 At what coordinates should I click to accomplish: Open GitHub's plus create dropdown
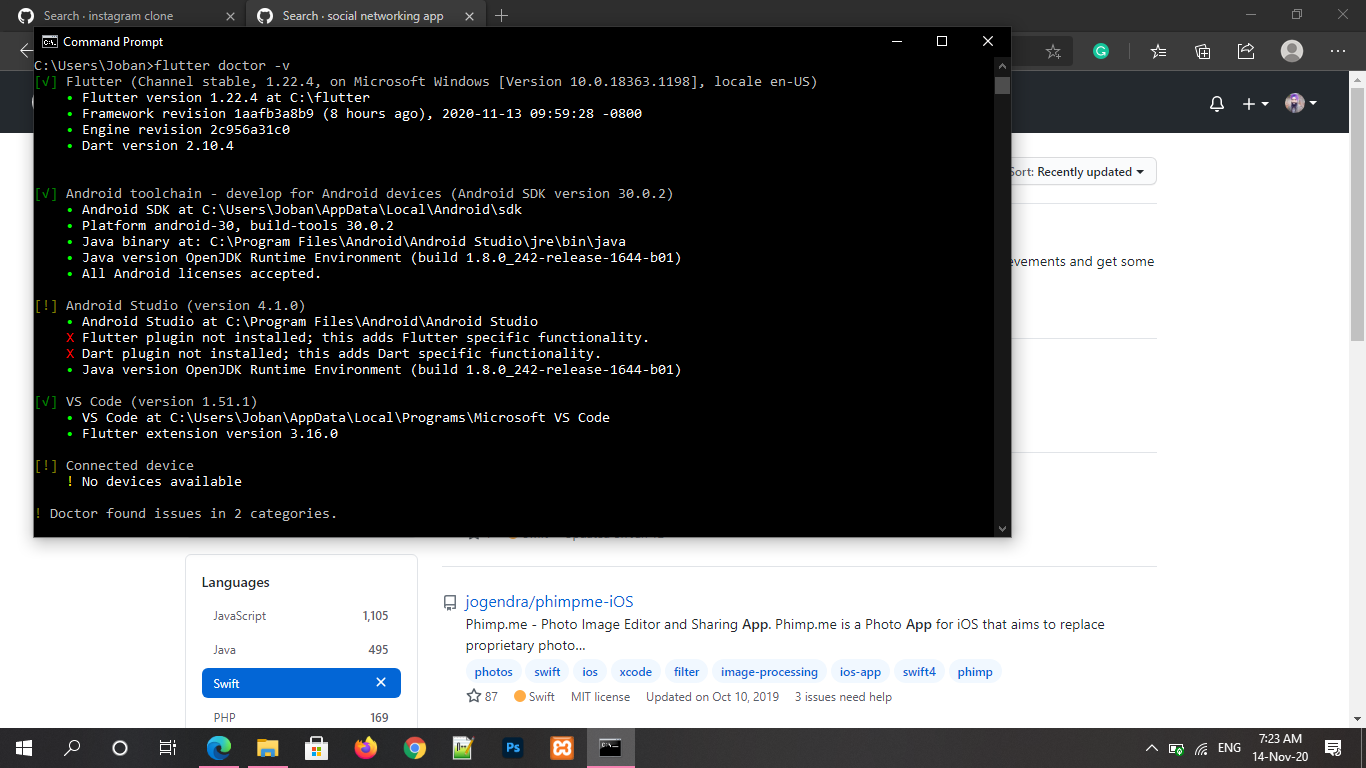tap(1254, 103)
